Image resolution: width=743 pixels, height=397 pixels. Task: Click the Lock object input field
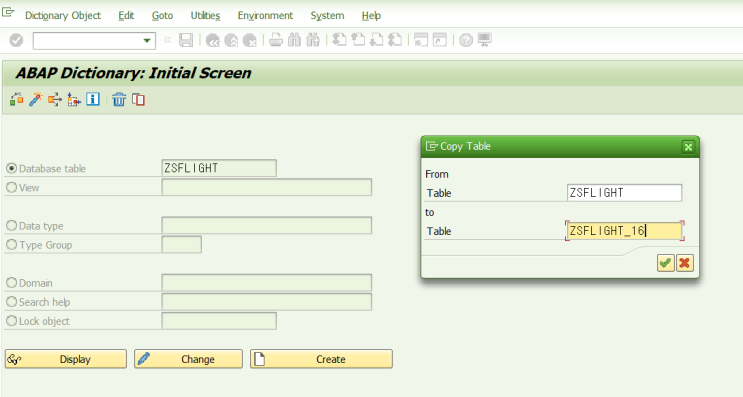pos(219,321)
